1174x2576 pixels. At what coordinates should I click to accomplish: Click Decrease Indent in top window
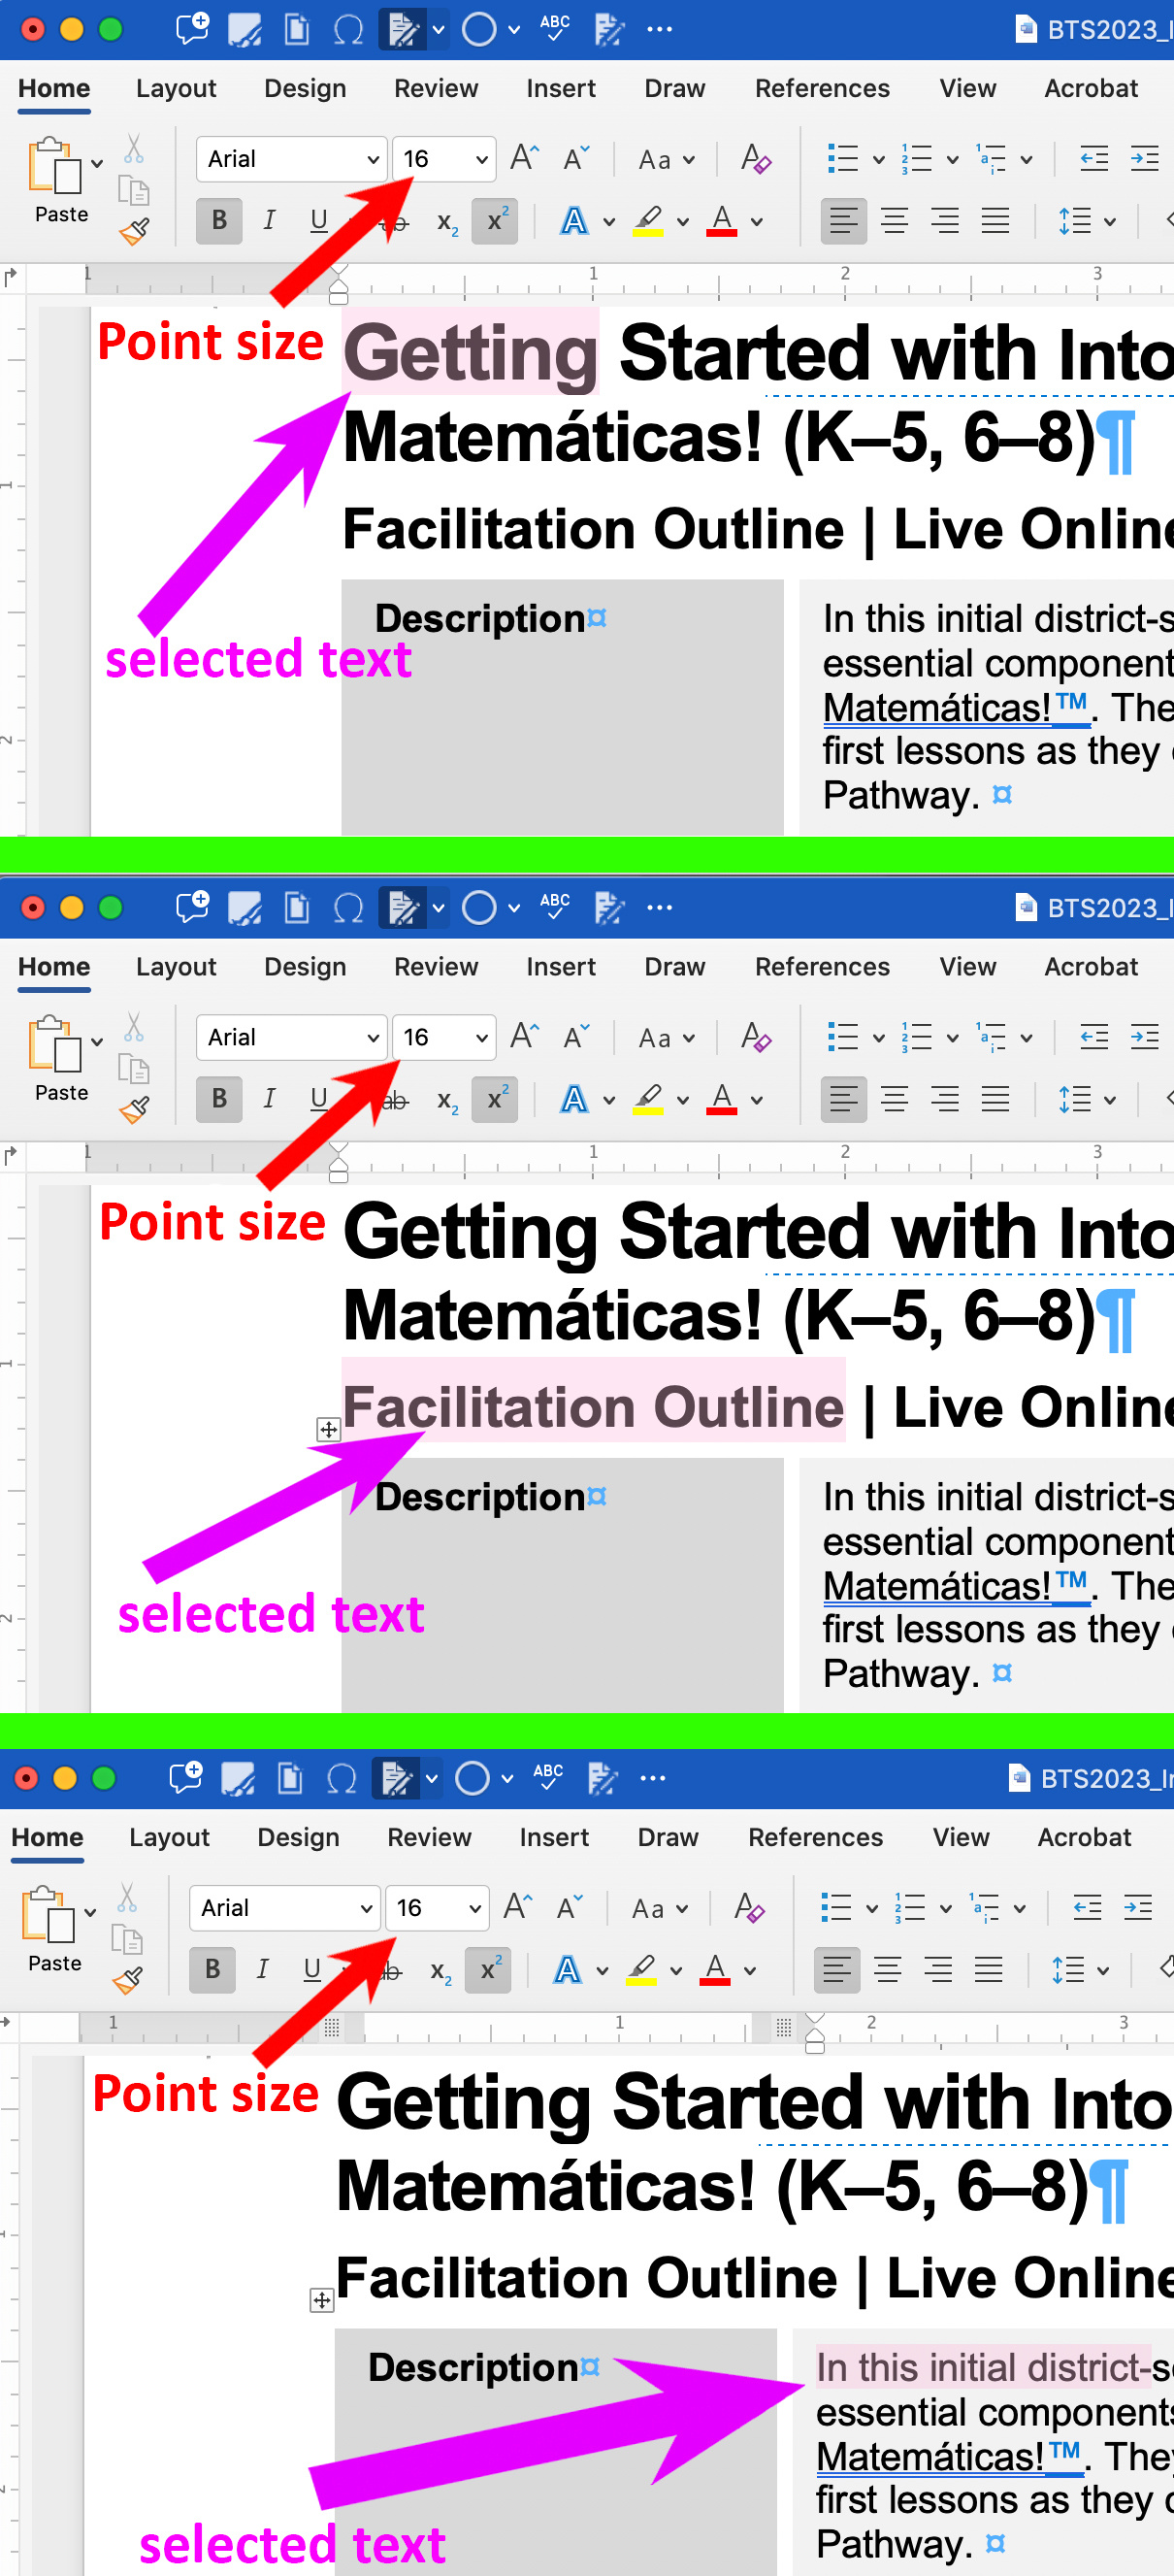coord(1094,158)
